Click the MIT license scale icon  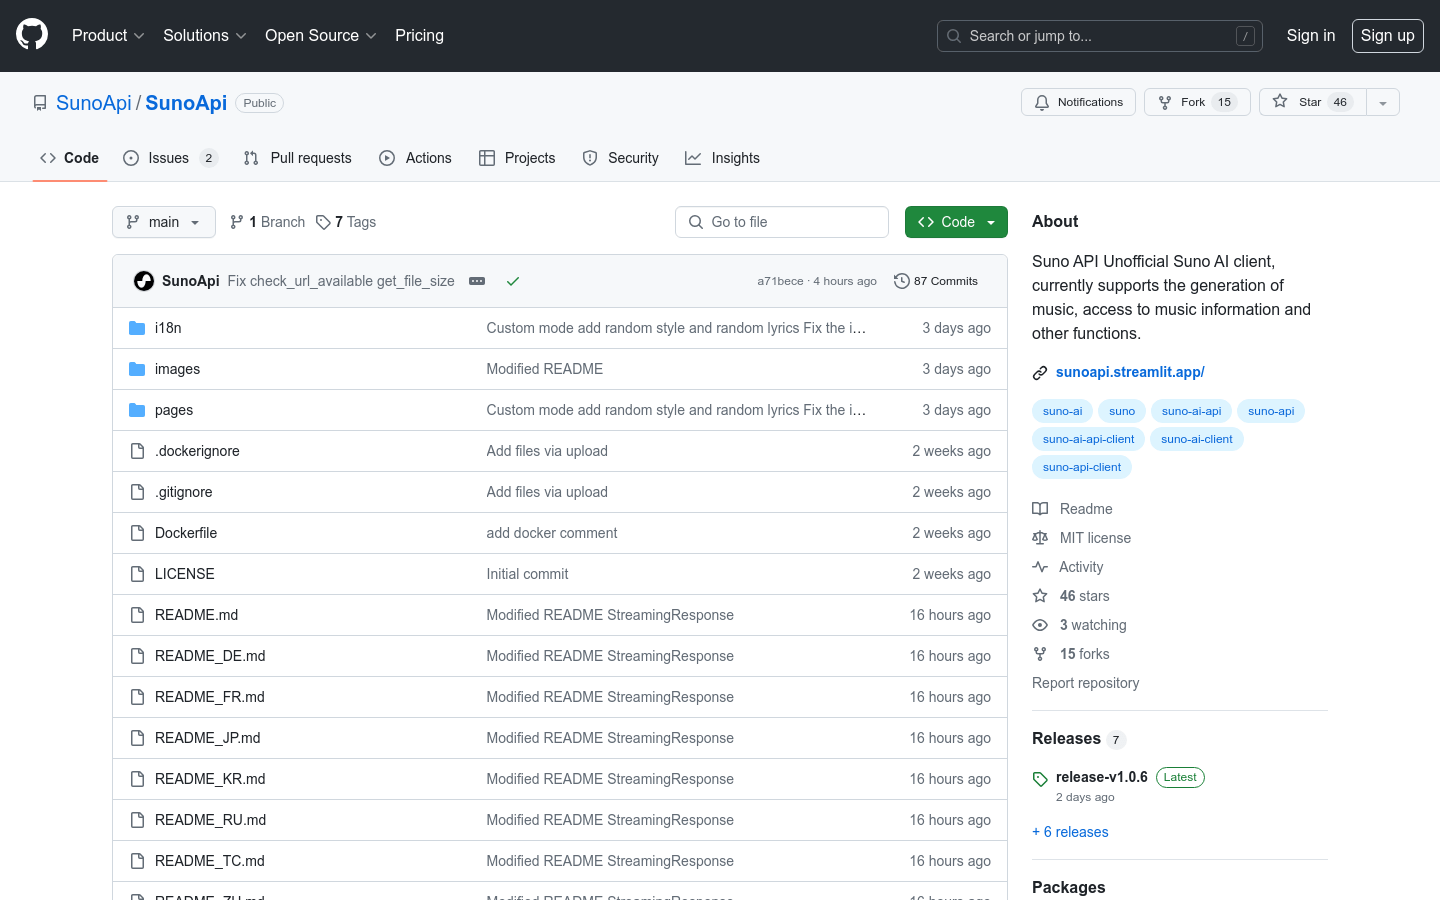1040,538
